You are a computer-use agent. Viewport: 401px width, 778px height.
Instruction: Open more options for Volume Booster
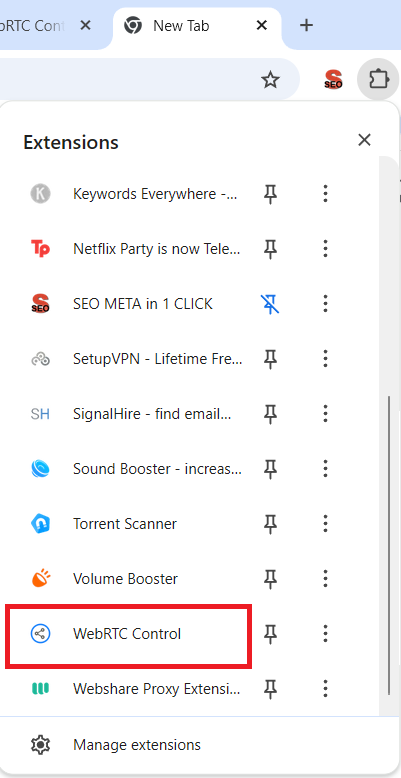[x=326, y=579]
